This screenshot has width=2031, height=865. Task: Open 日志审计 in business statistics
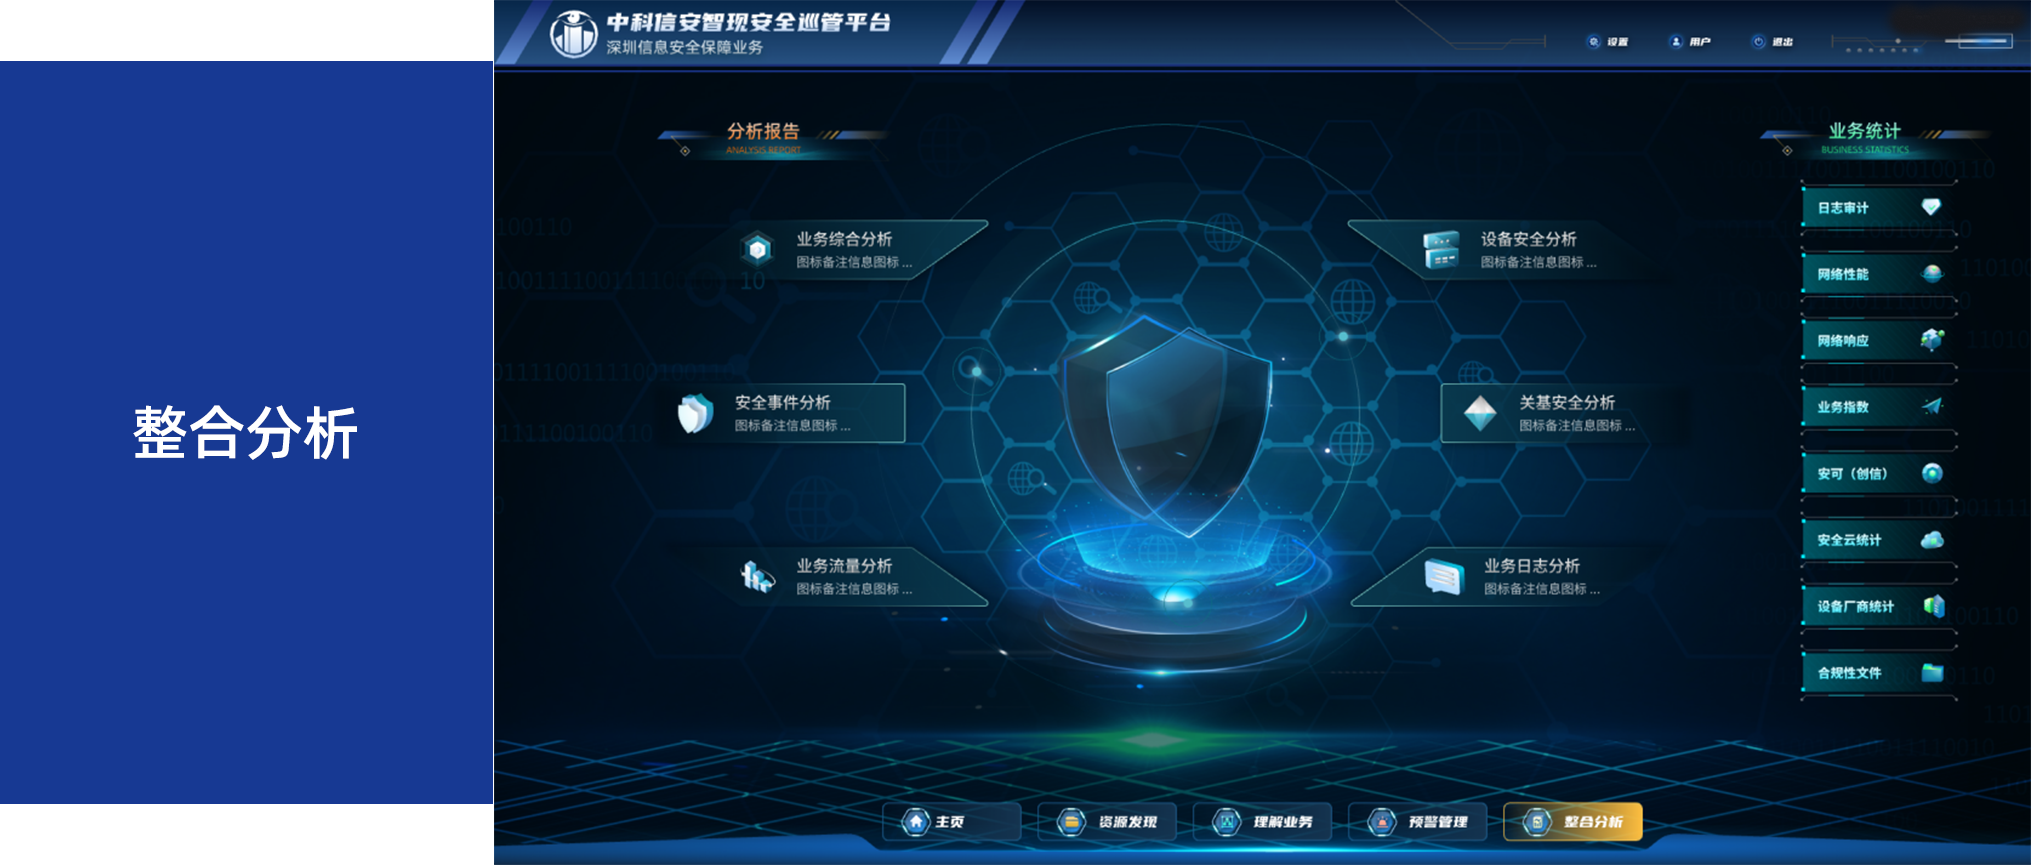[1879, 207]
